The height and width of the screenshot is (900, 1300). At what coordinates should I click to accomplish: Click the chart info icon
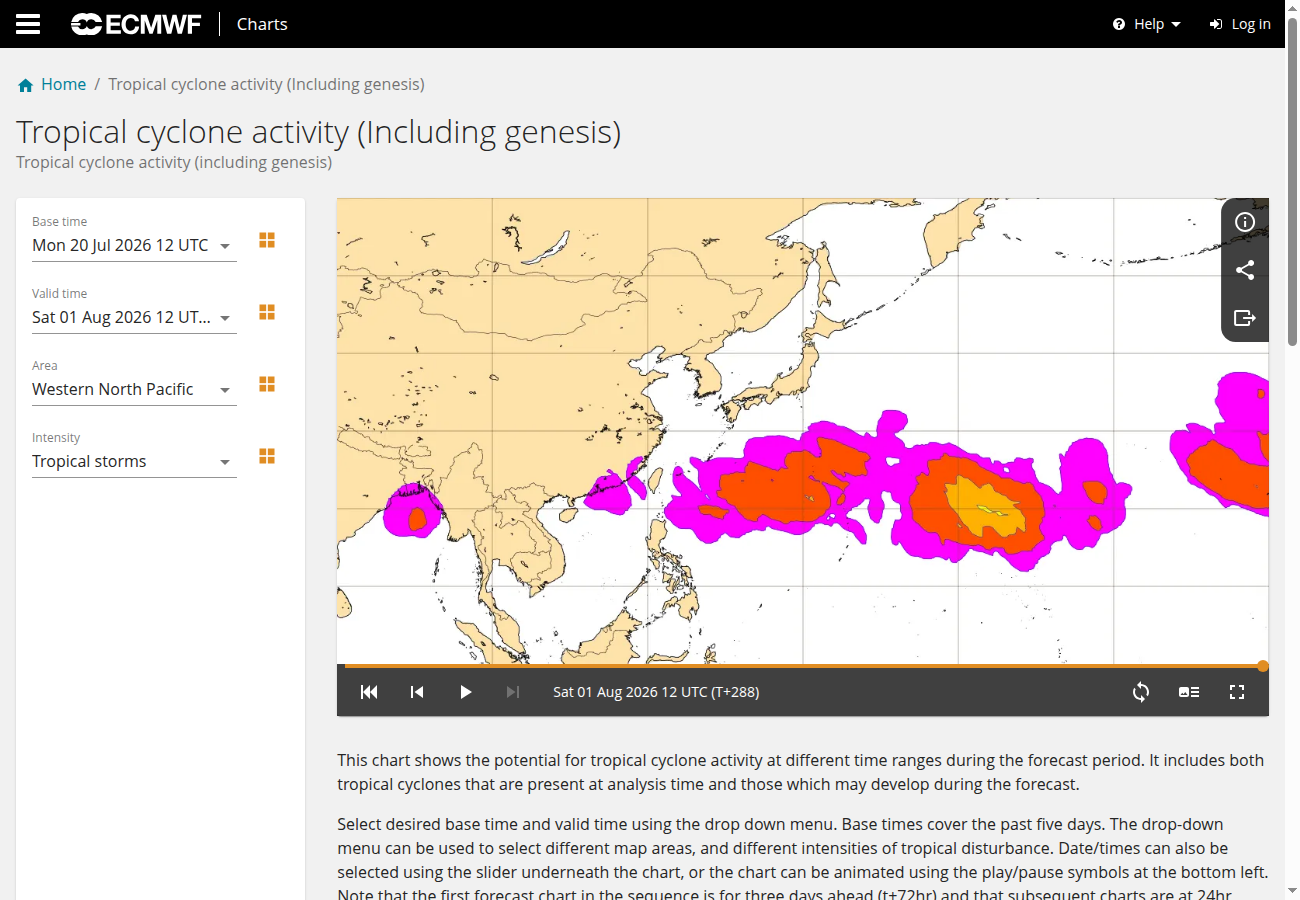[x=1245, y=222]
